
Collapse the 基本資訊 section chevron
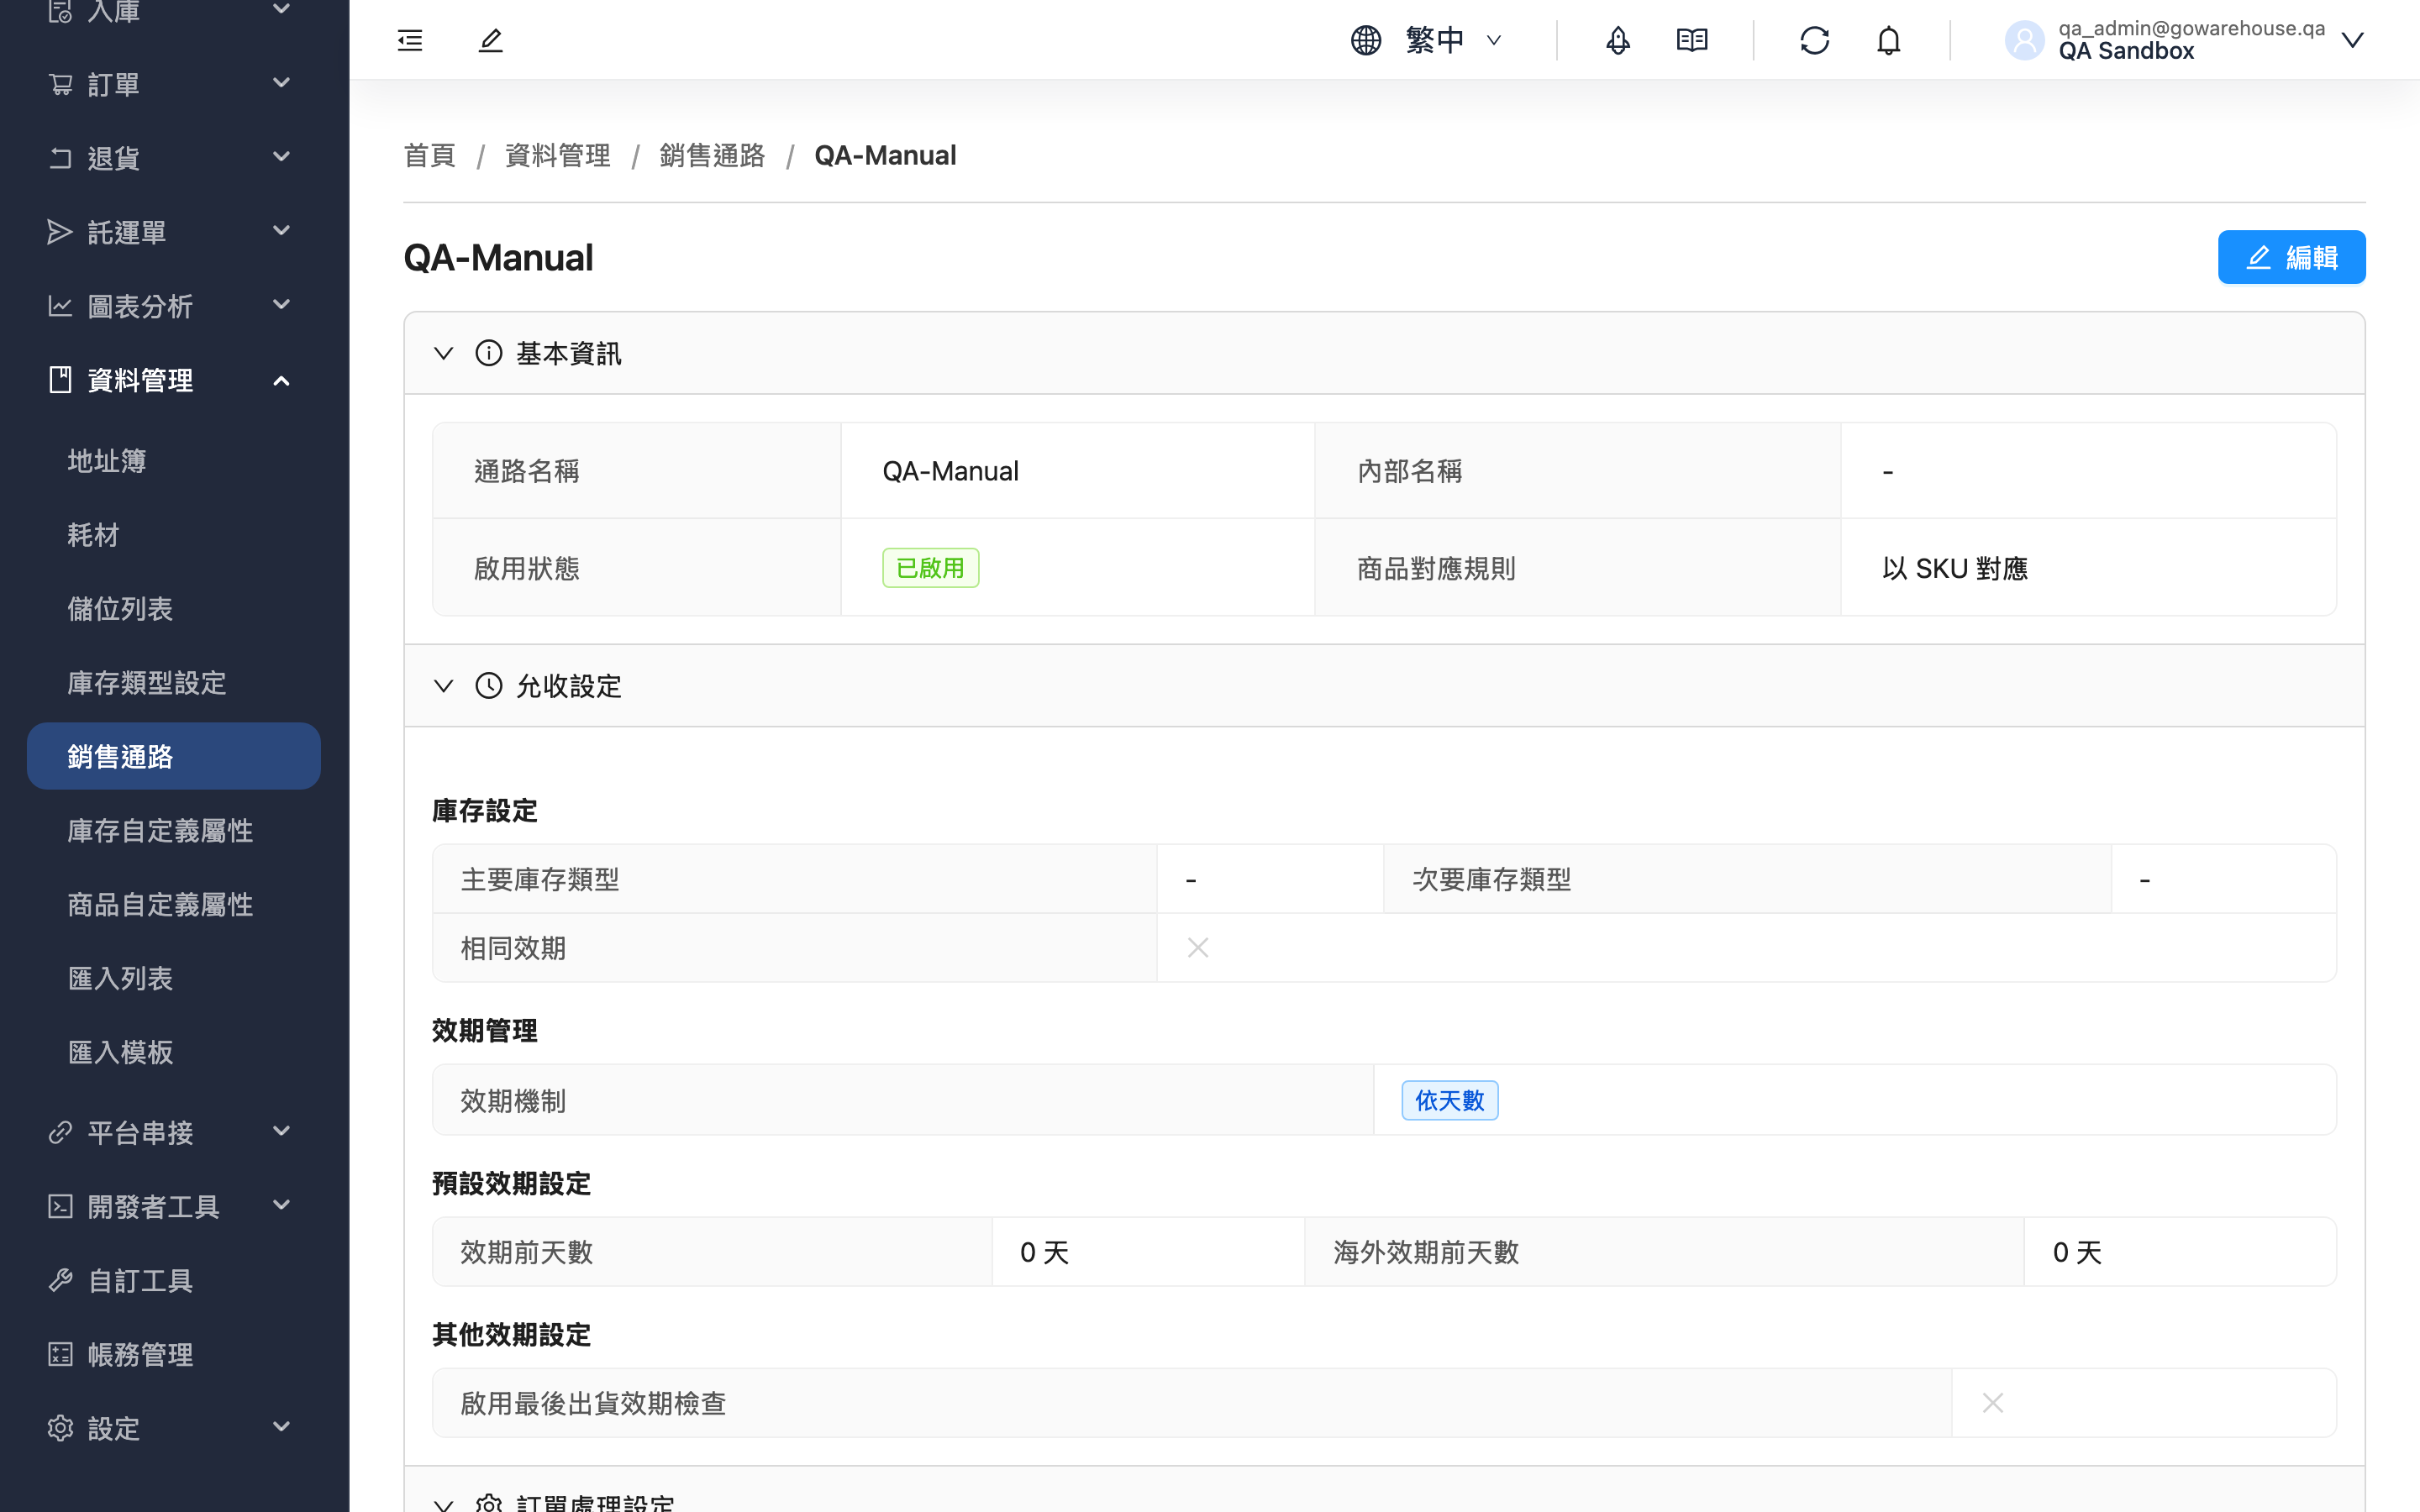coord(443,353)
